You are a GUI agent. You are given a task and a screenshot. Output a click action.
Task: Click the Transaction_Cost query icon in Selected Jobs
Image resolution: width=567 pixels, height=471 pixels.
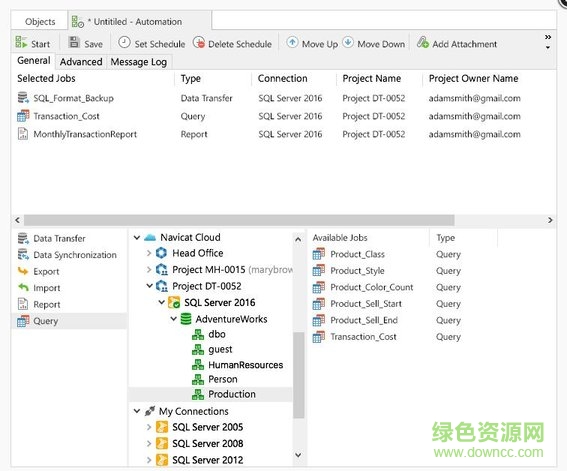pyautogui.click(x=23, y=116)
